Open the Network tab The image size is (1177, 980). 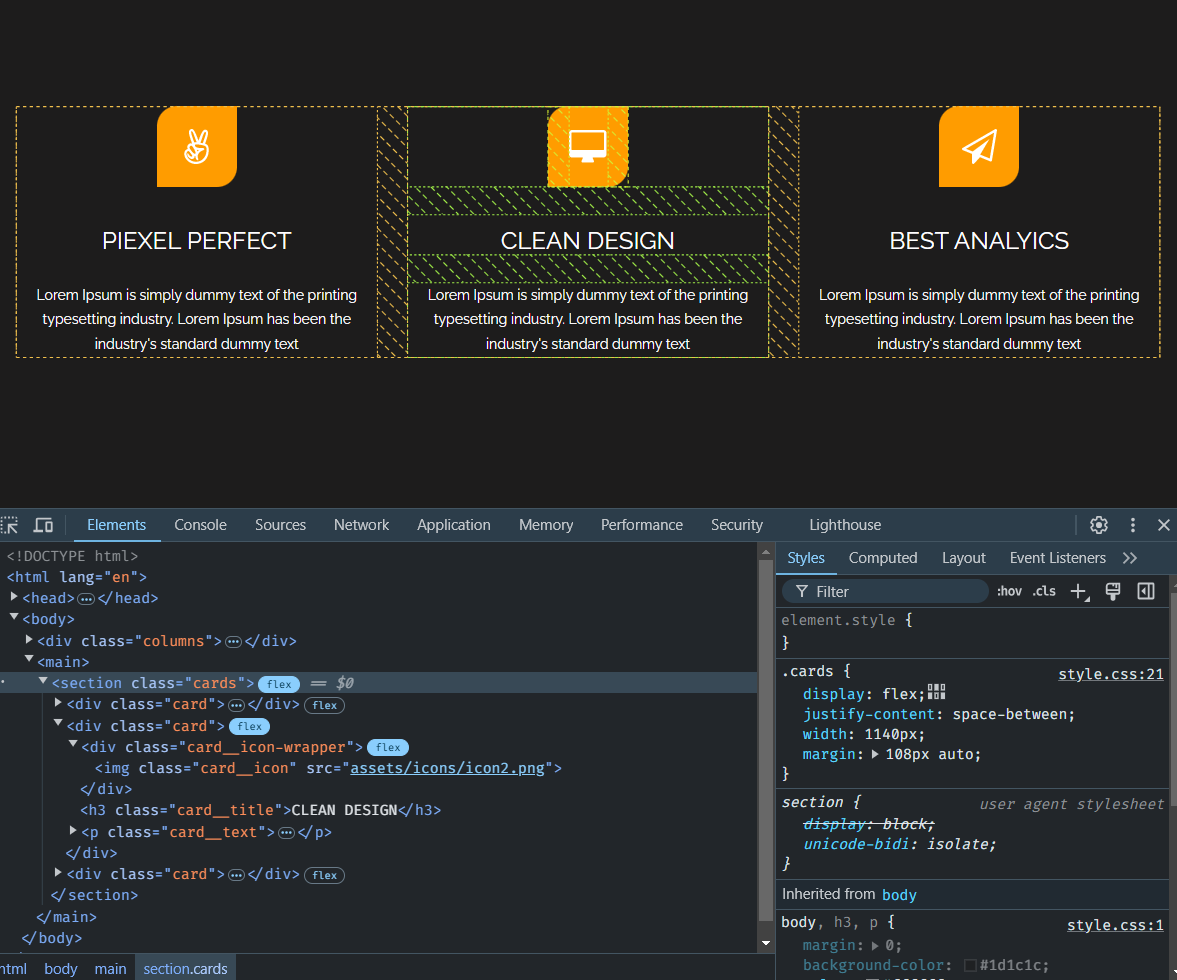click(x=361, y=525)
